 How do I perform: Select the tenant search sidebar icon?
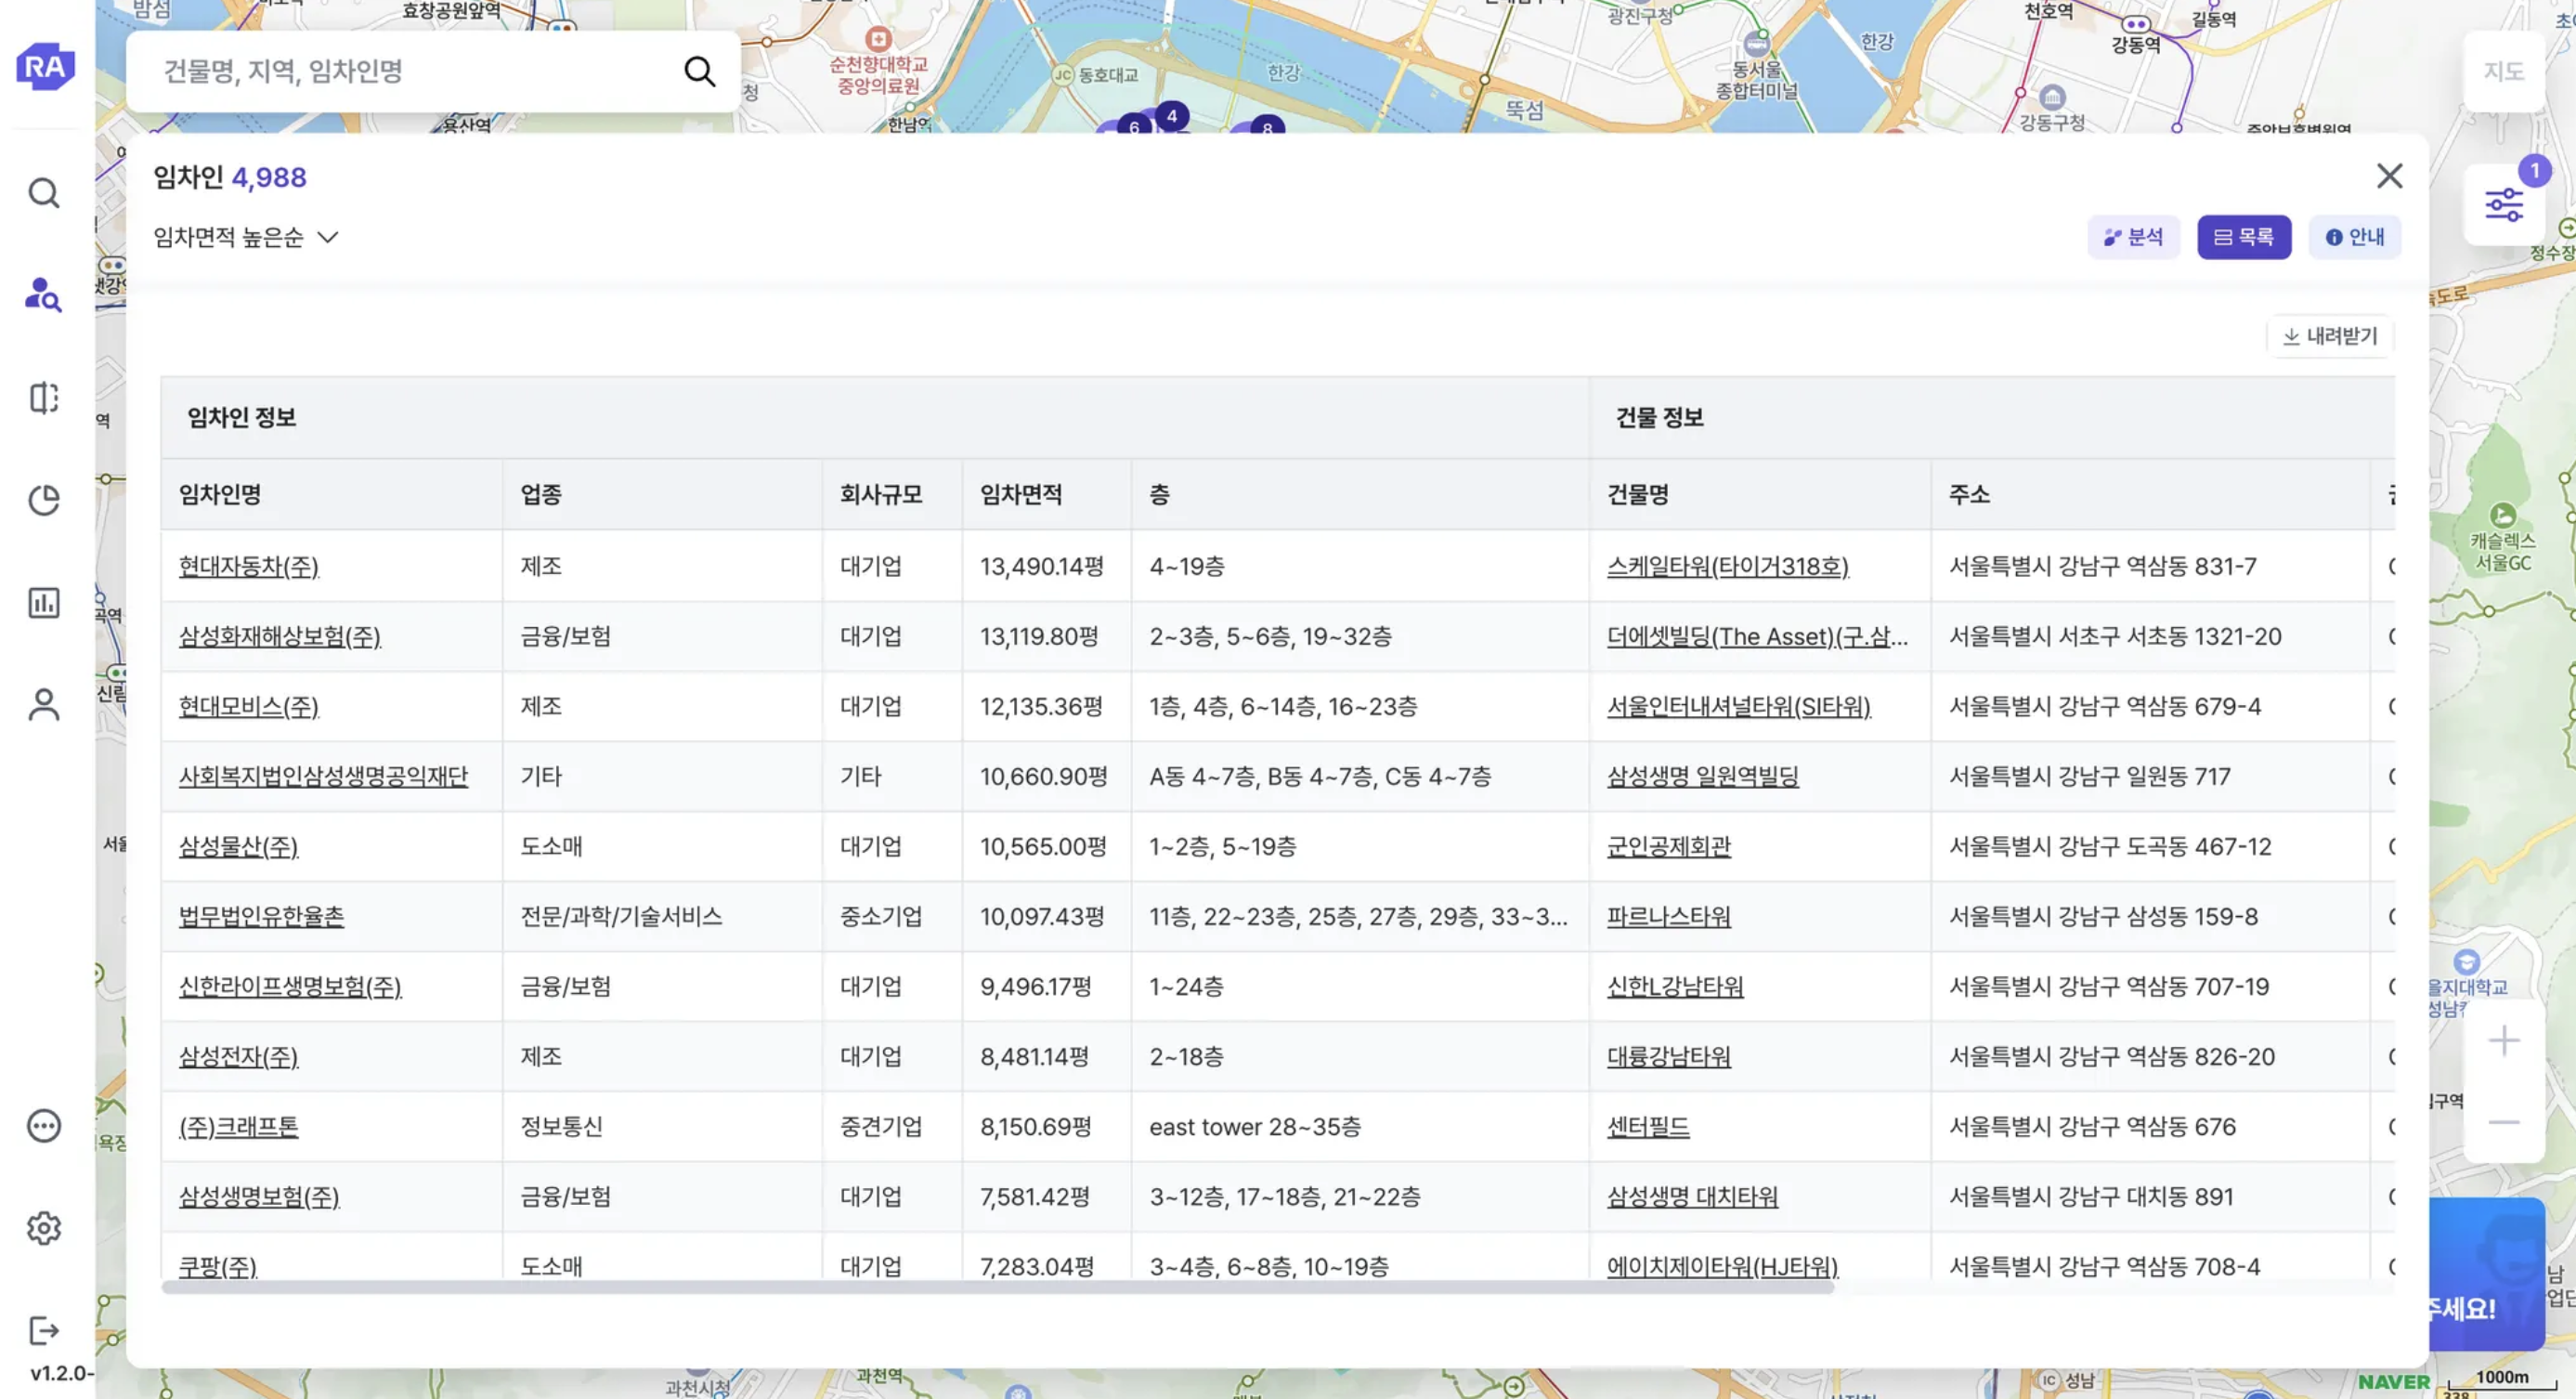(x=43, y=295)
